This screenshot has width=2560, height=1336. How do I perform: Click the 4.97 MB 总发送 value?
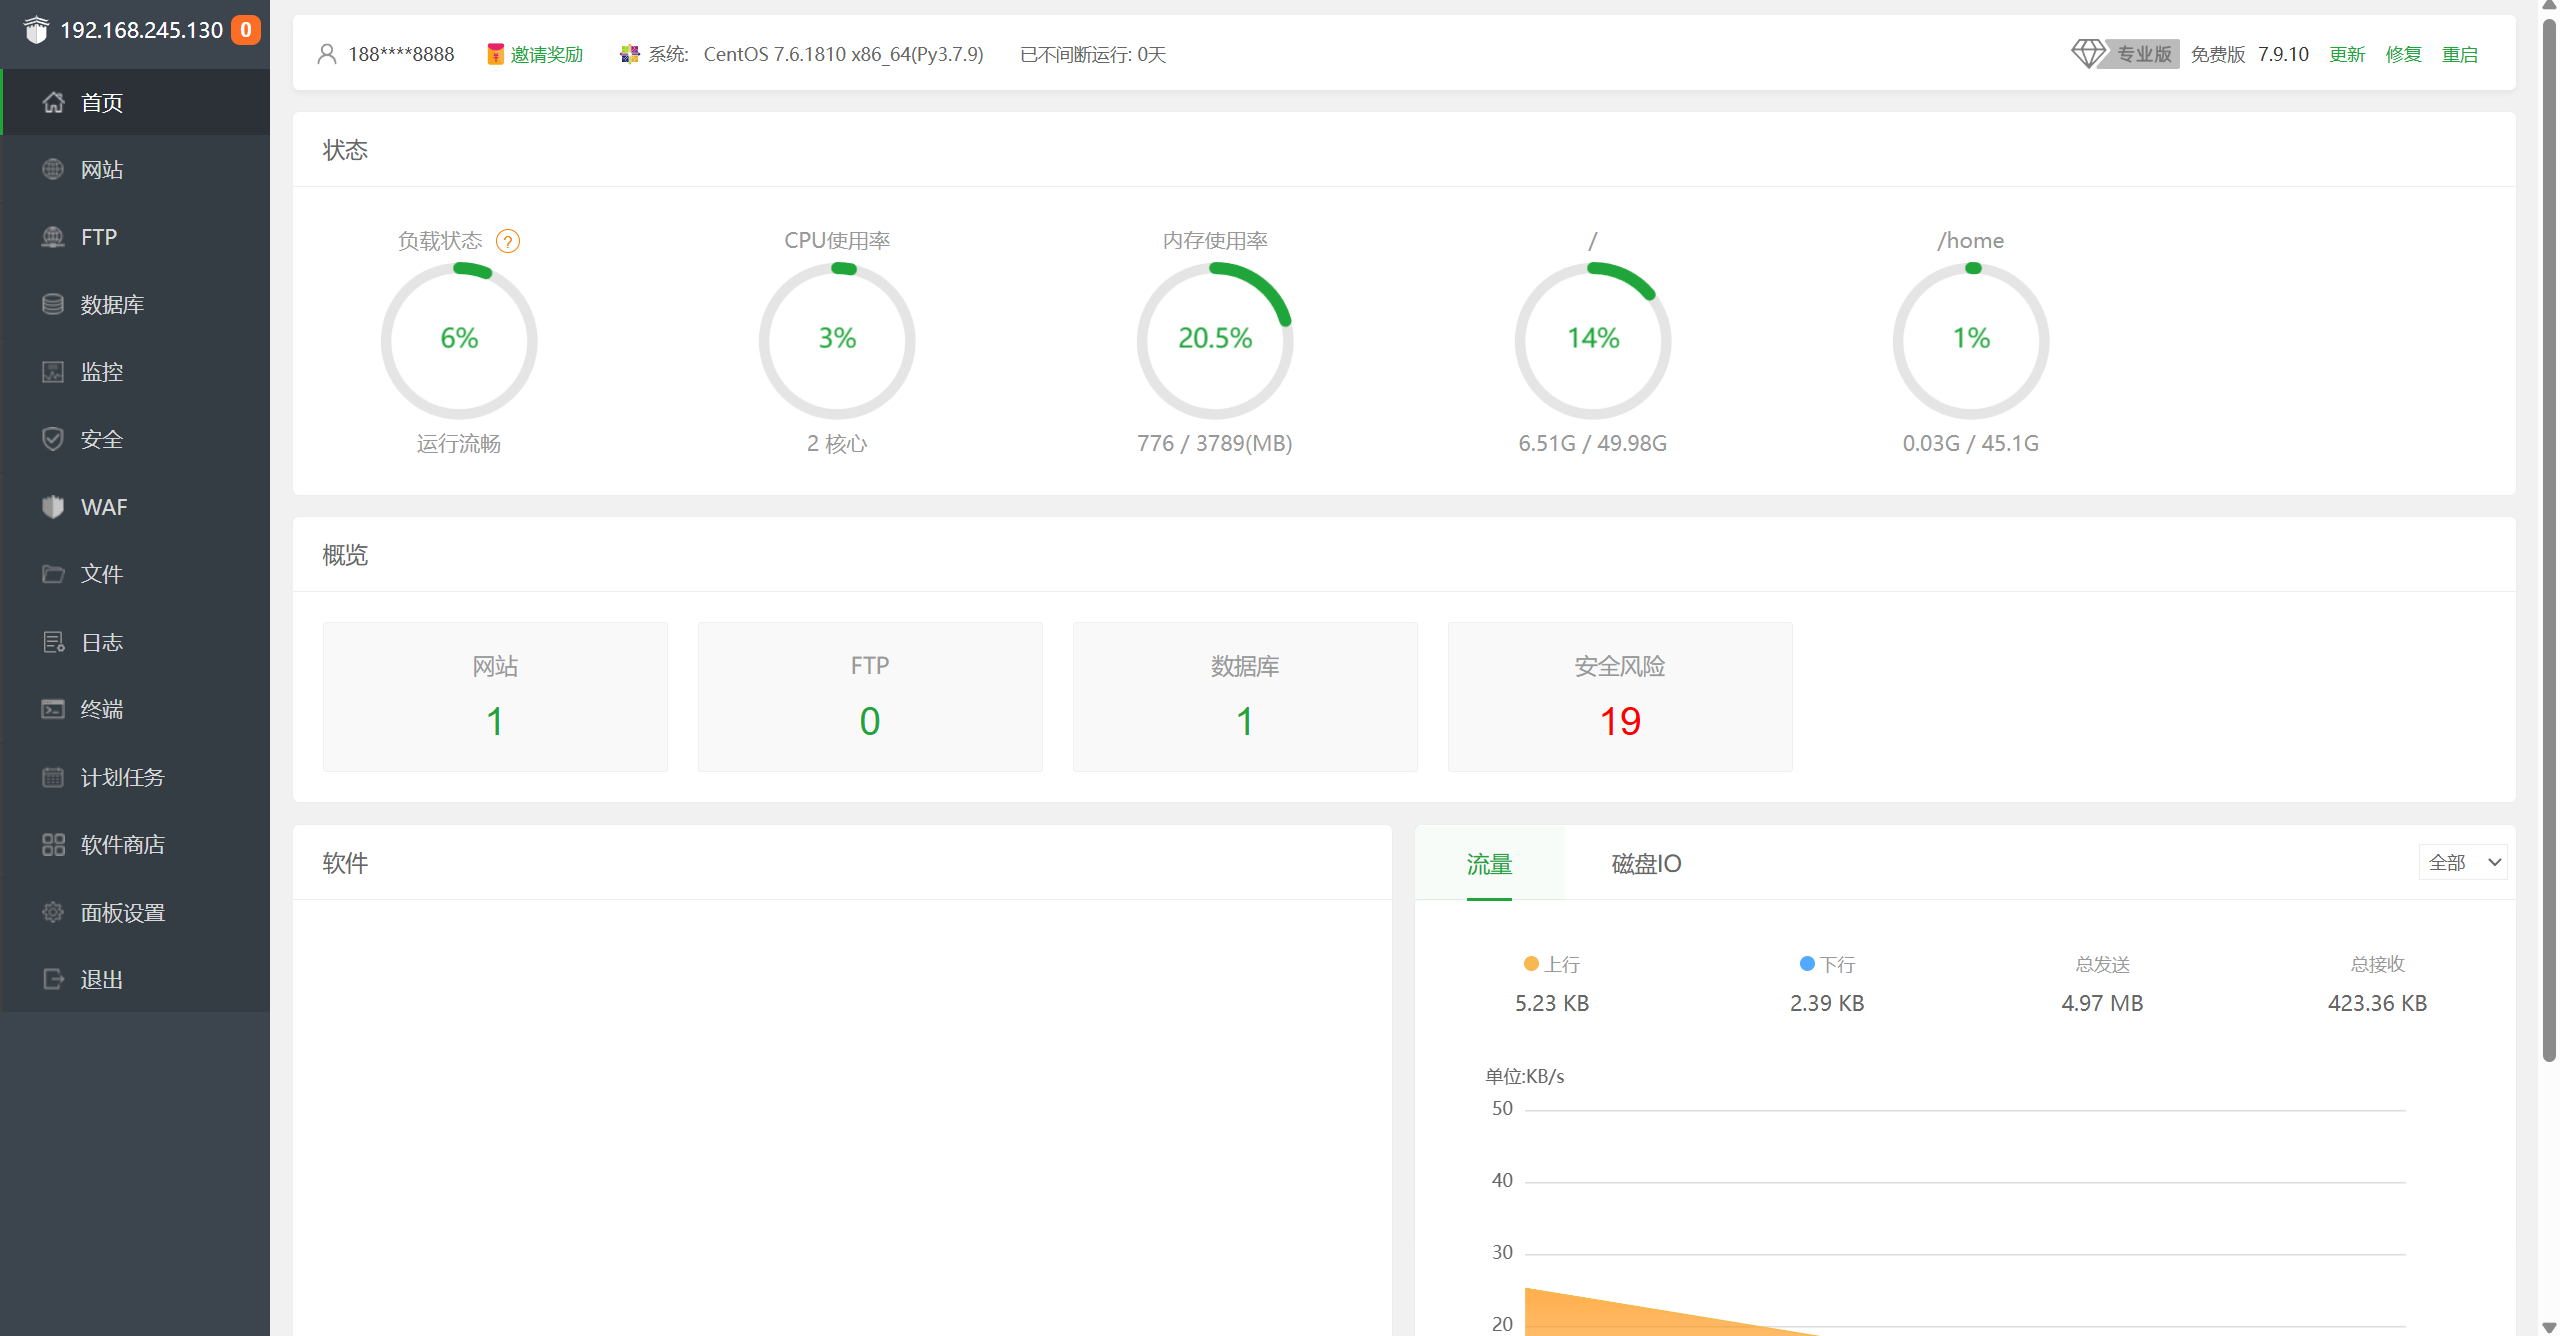pyautogui.click(x=2102, y=1003)
